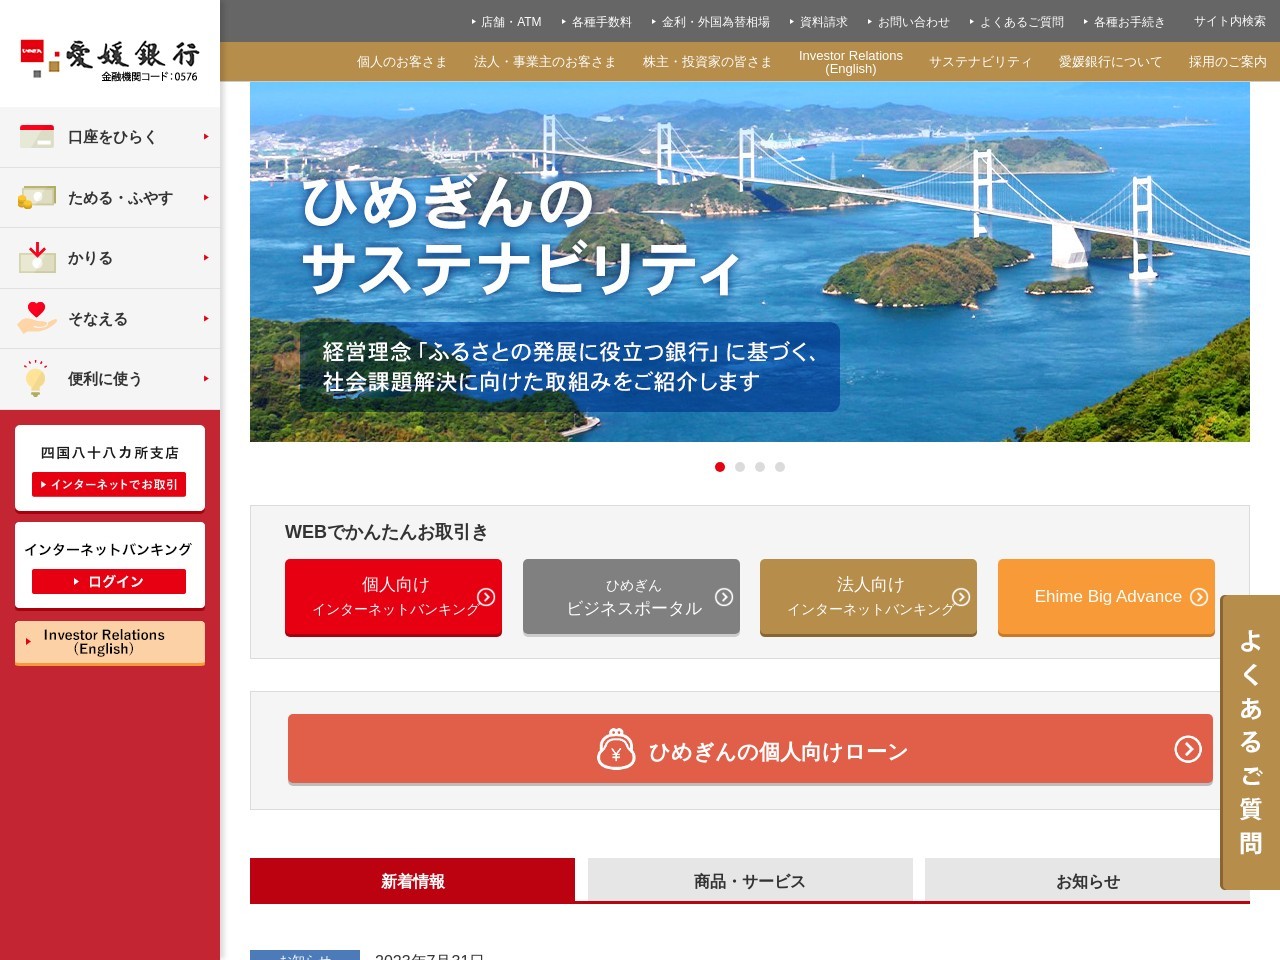
Task: Open 個人のお客さま menu
Action: point(402,62)
